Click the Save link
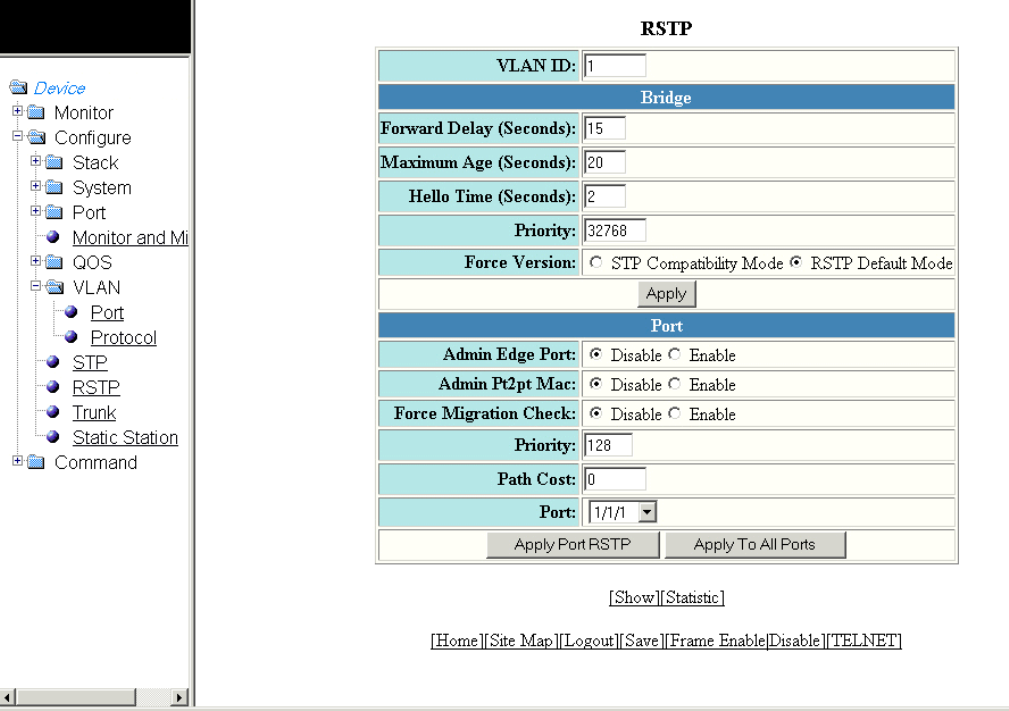The image size is (1009, 711). tap(642, 641)
